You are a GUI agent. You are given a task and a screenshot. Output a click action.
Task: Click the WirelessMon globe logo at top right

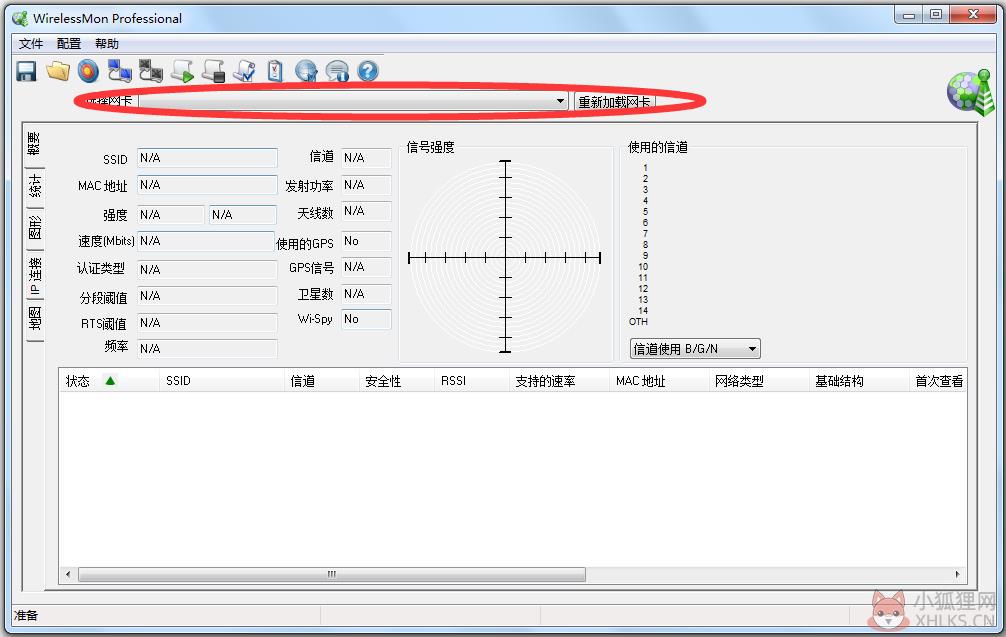coord(971,93)
